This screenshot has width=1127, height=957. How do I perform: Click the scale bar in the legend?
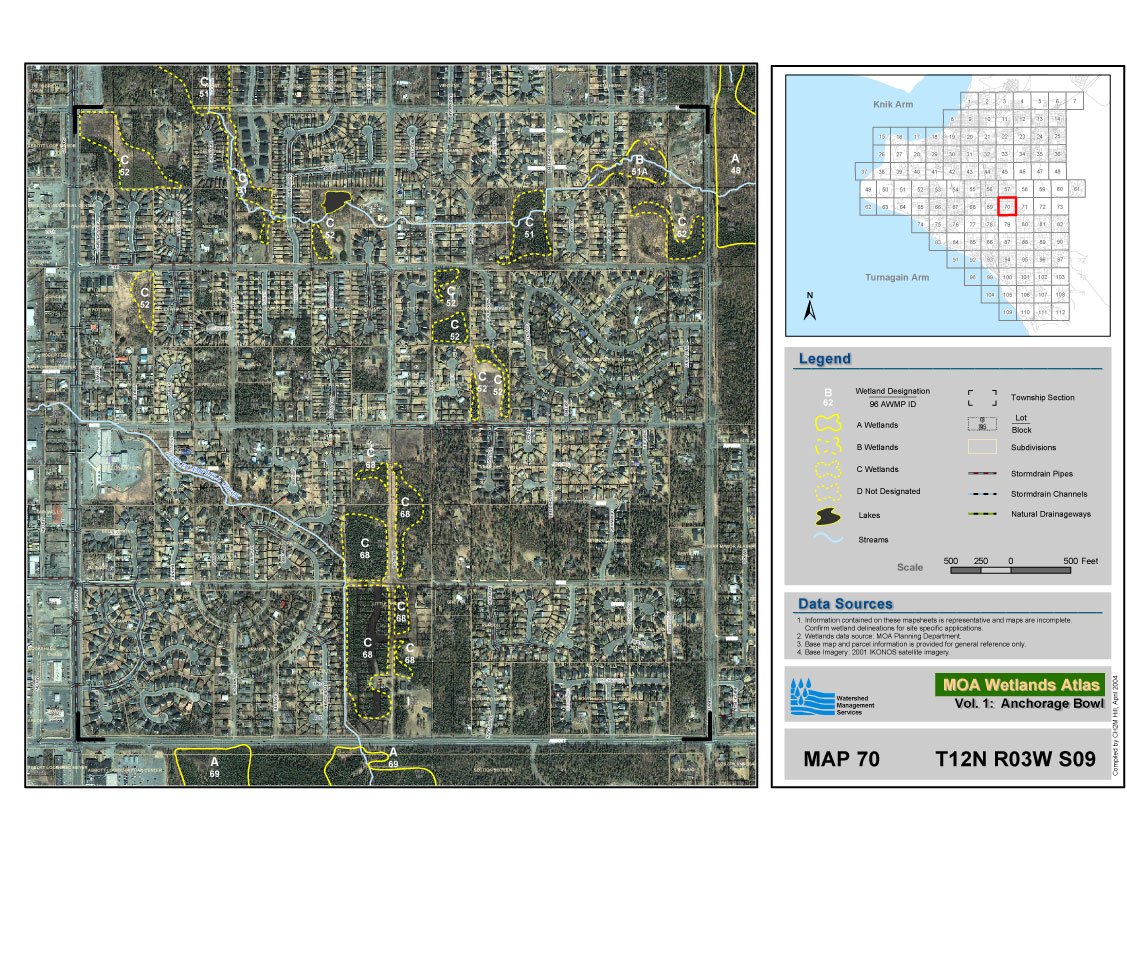(1009, 569)
